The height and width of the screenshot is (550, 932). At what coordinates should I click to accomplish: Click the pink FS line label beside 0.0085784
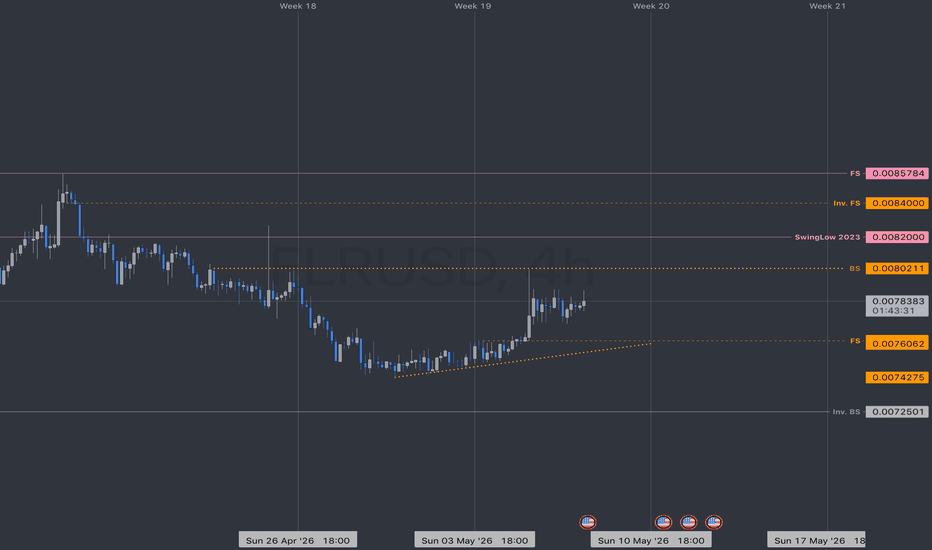coord(855,174)
